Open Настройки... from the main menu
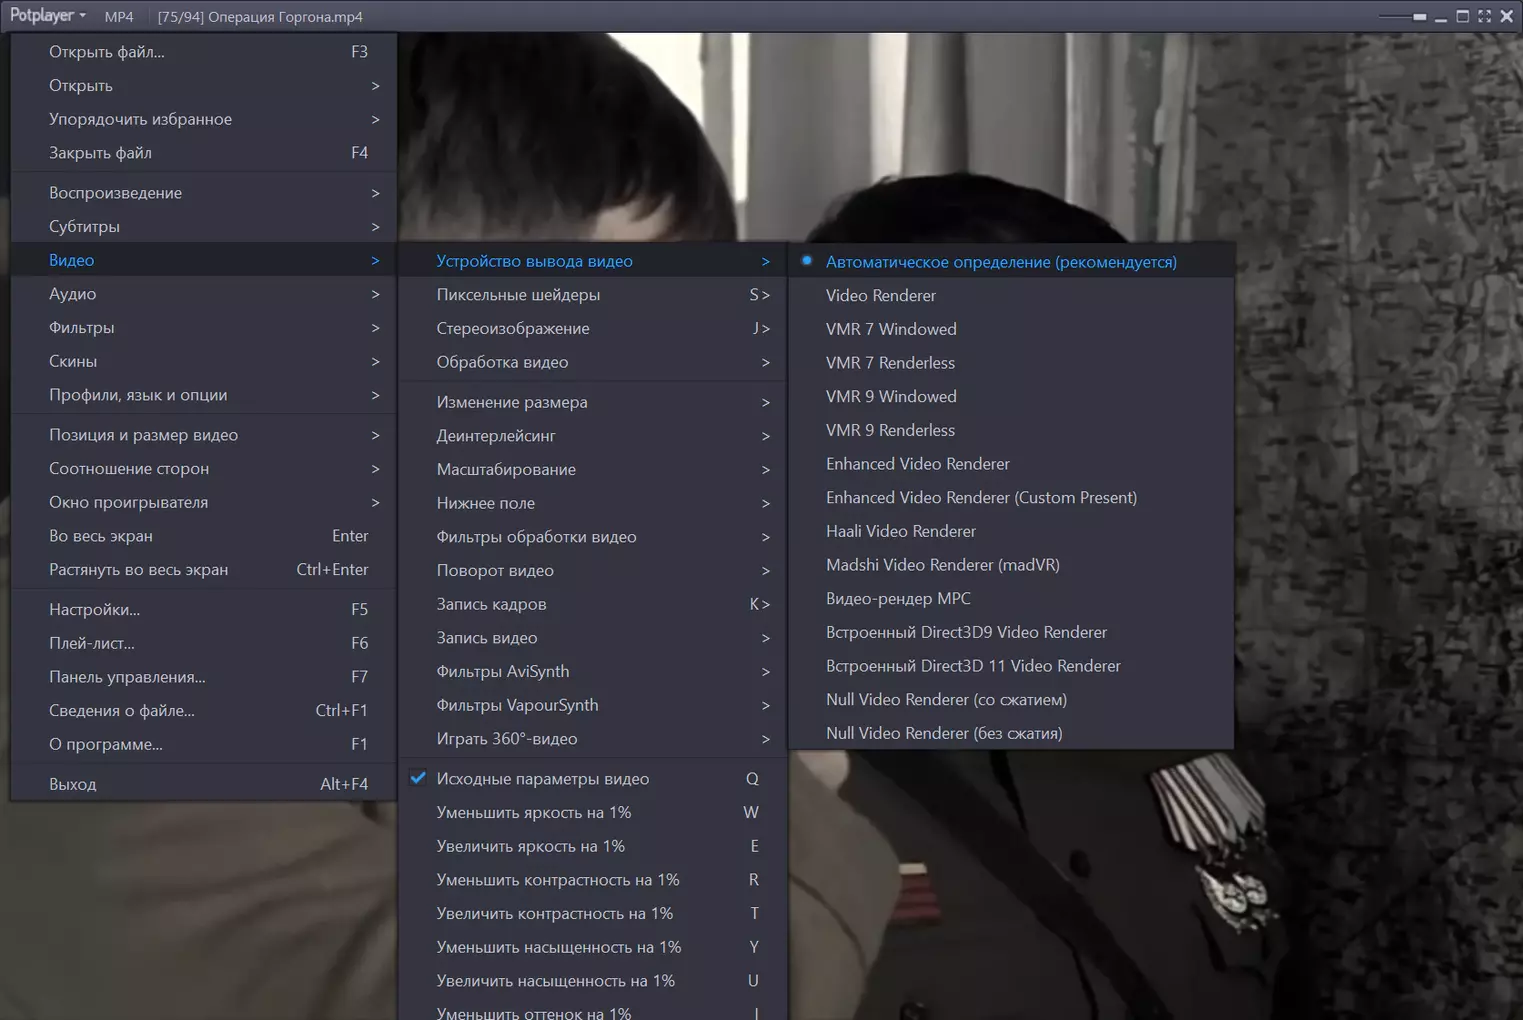Image resolution: width=1523 pixels, height=1020 pixels. coord(94,610)
